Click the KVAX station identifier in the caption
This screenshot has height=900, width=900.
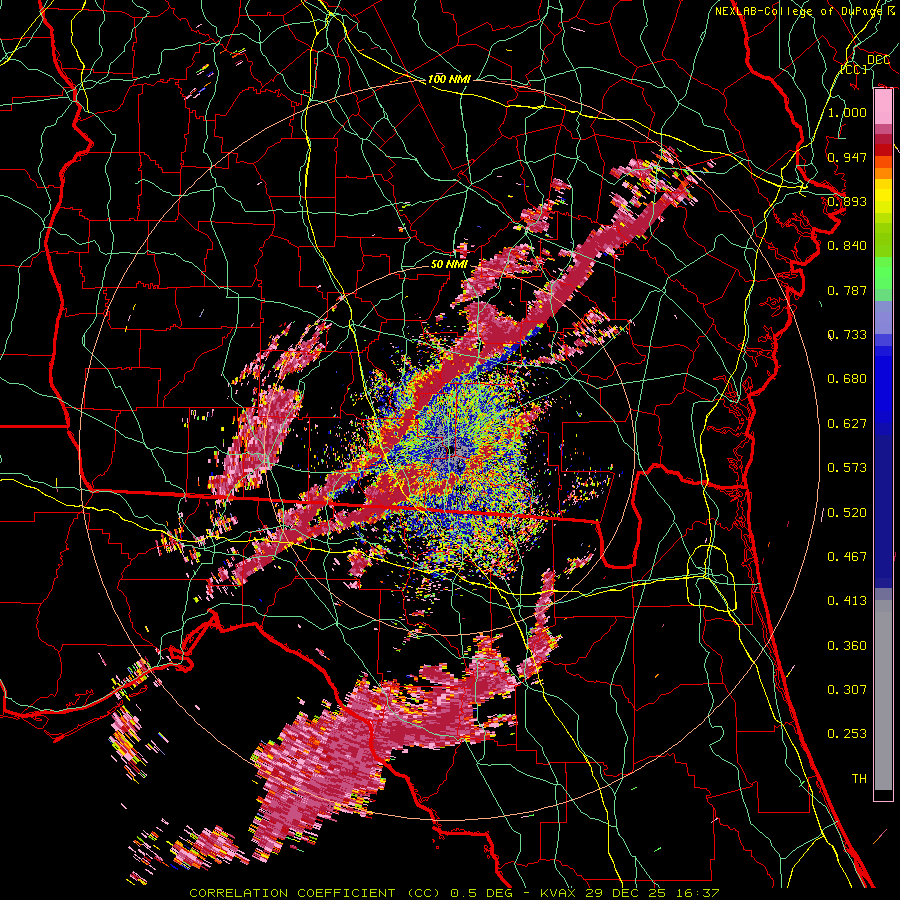tap(560, 893)
